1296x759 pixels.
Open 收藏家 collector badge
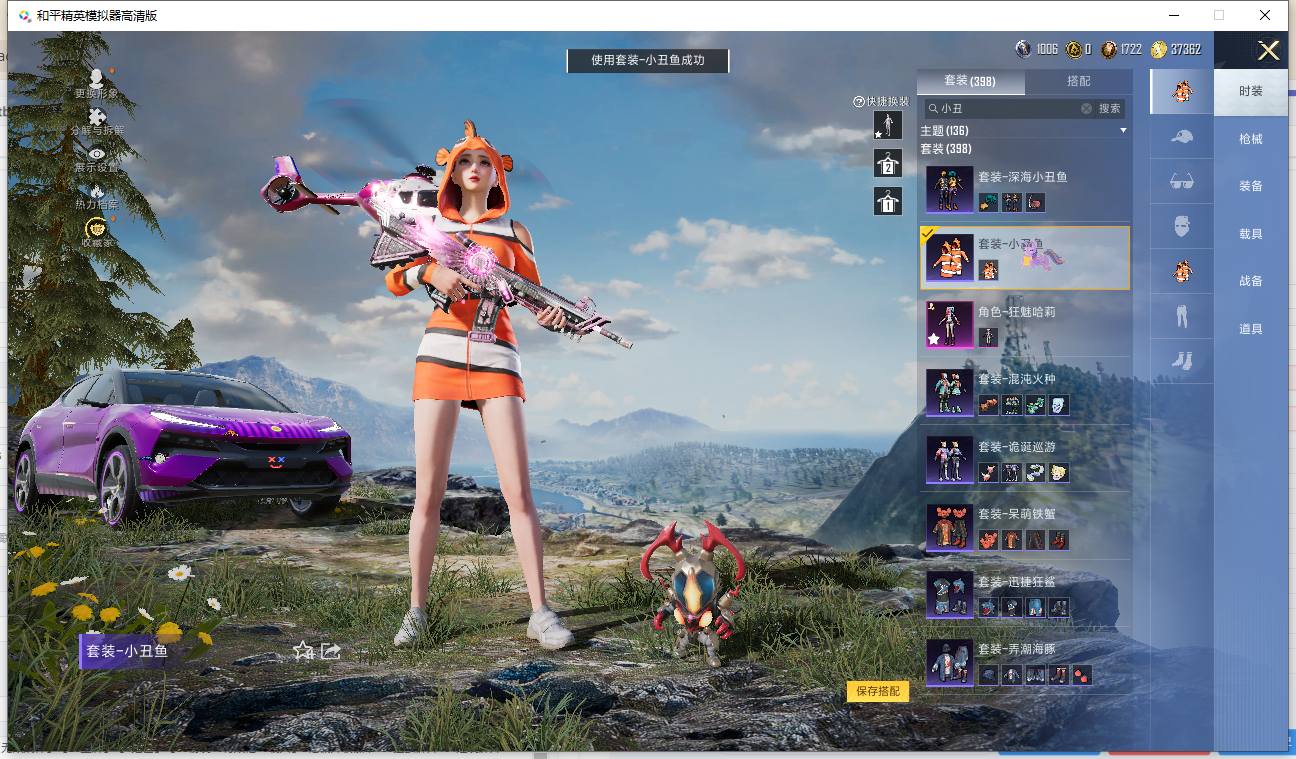pos(96,228)
